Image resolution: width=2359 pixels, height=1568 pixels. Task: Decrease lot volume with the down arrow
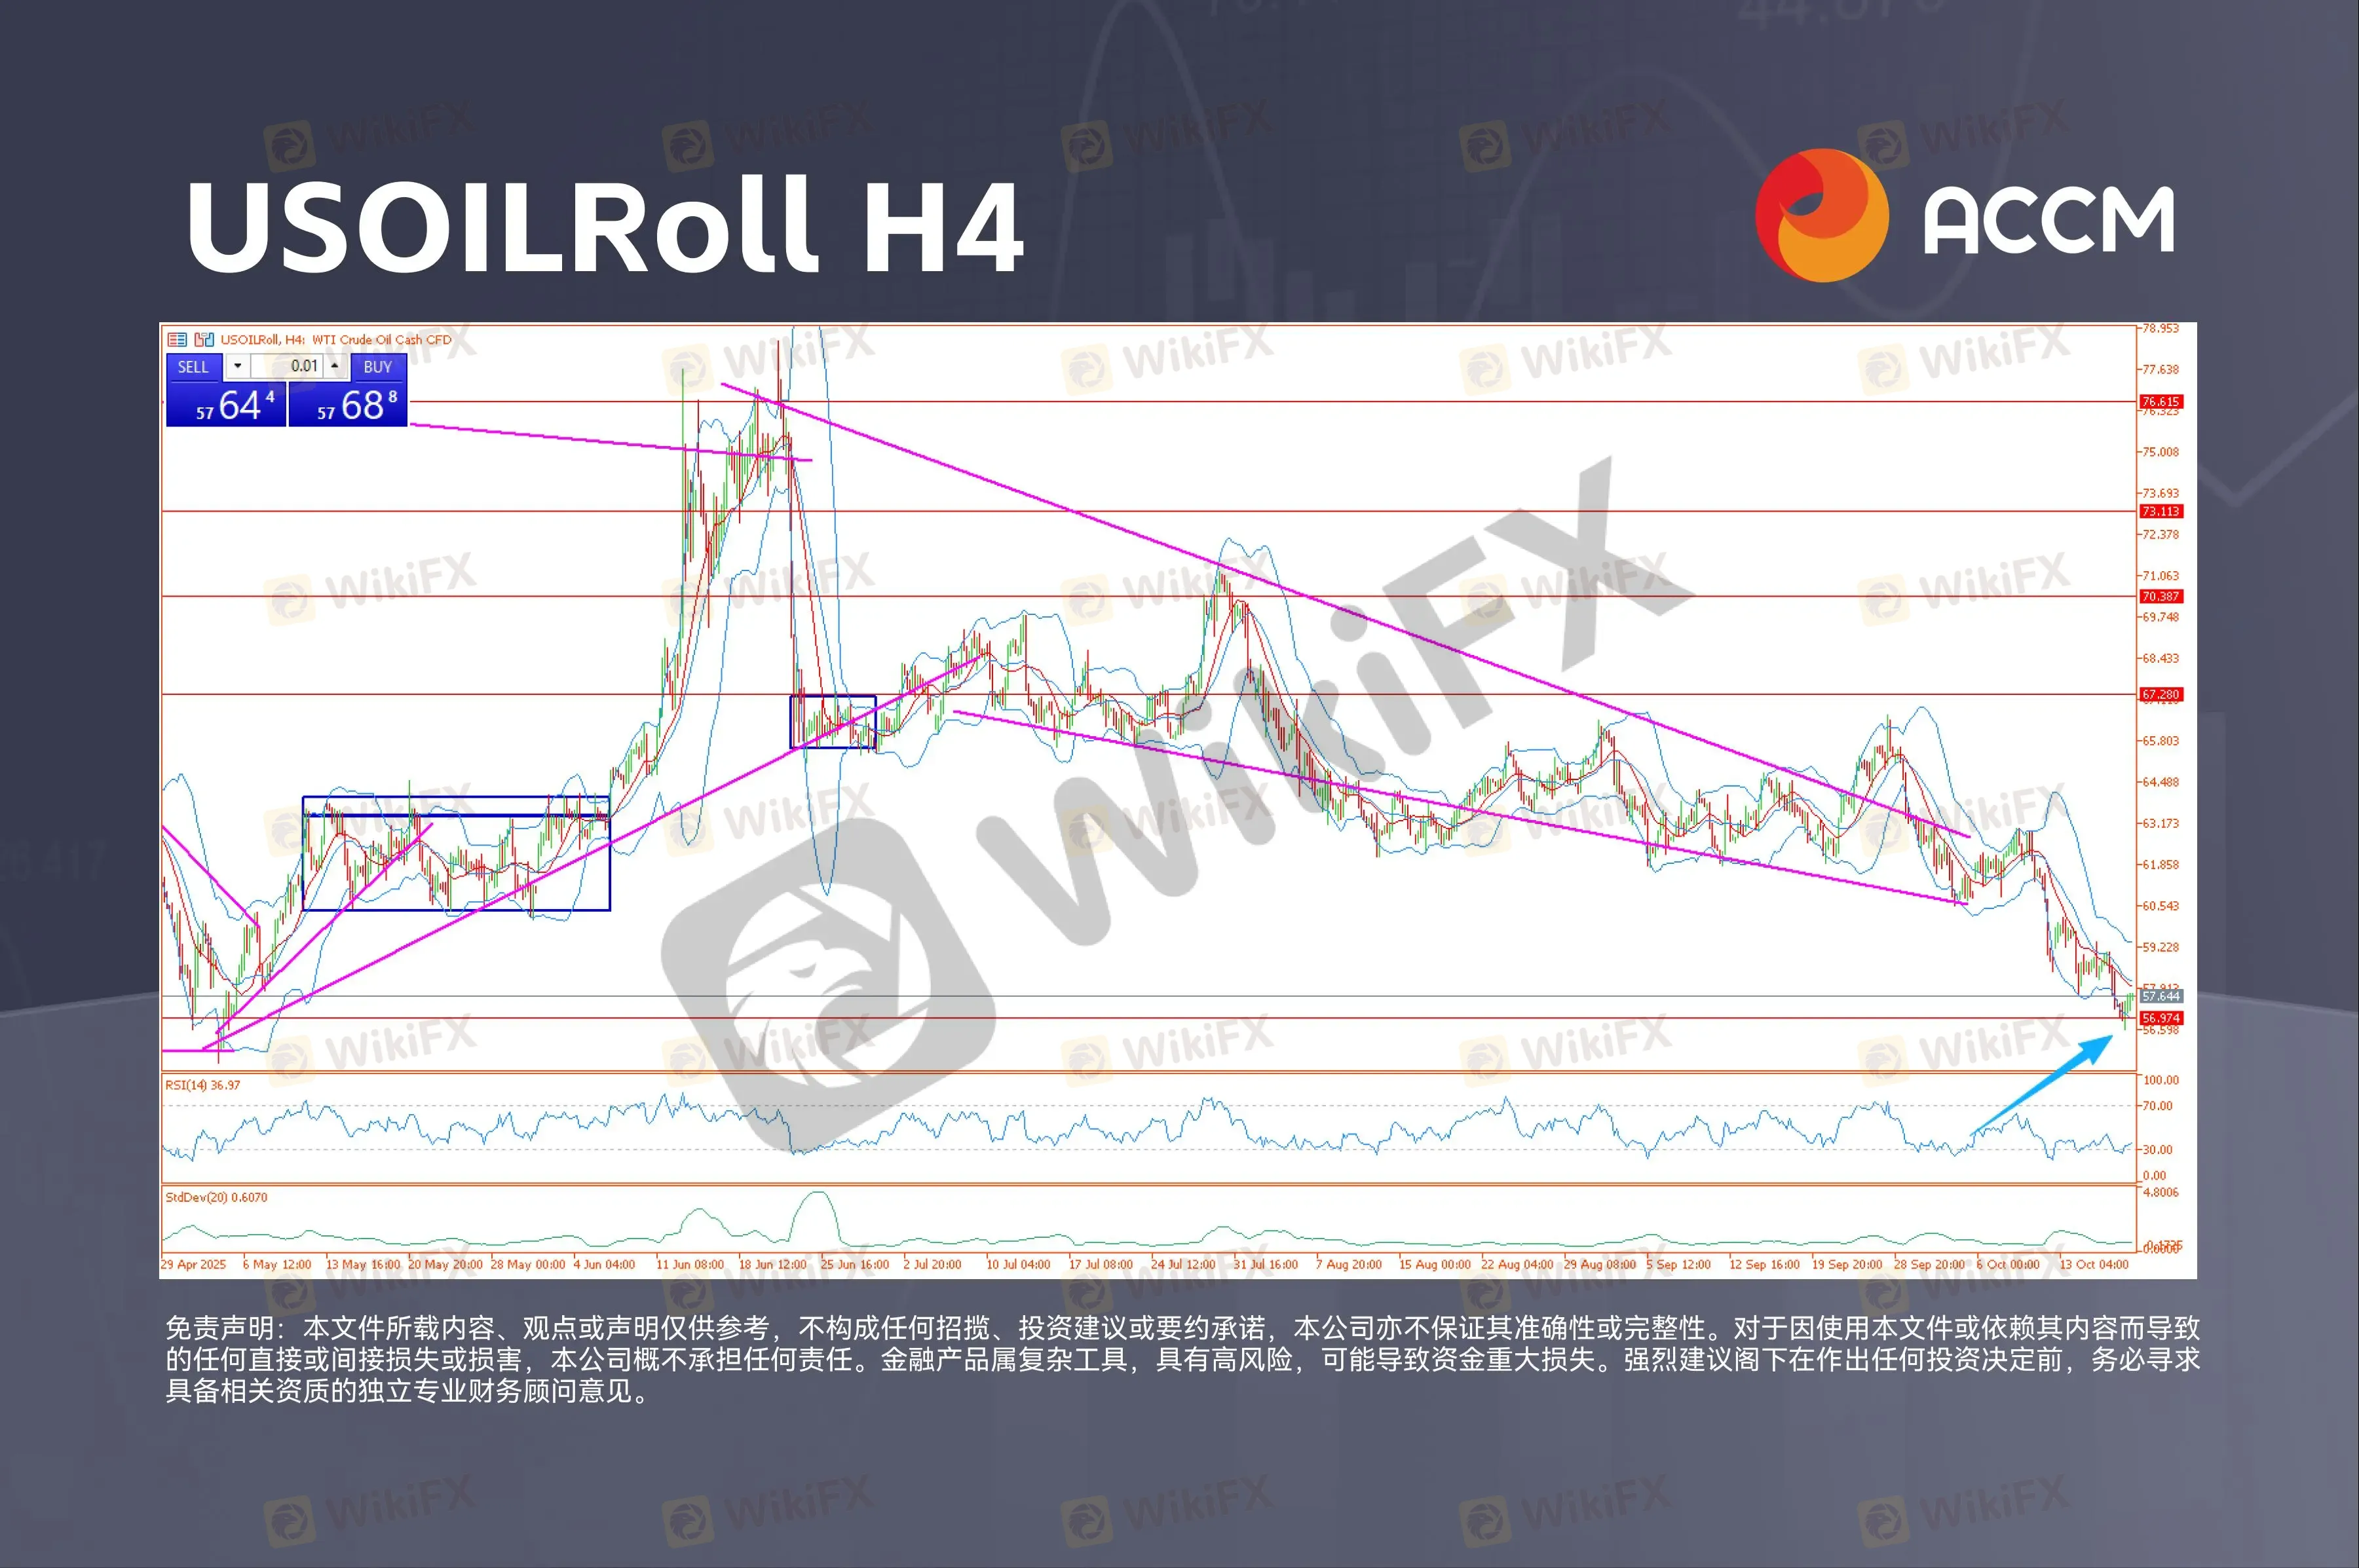click(x=237, y=366)
